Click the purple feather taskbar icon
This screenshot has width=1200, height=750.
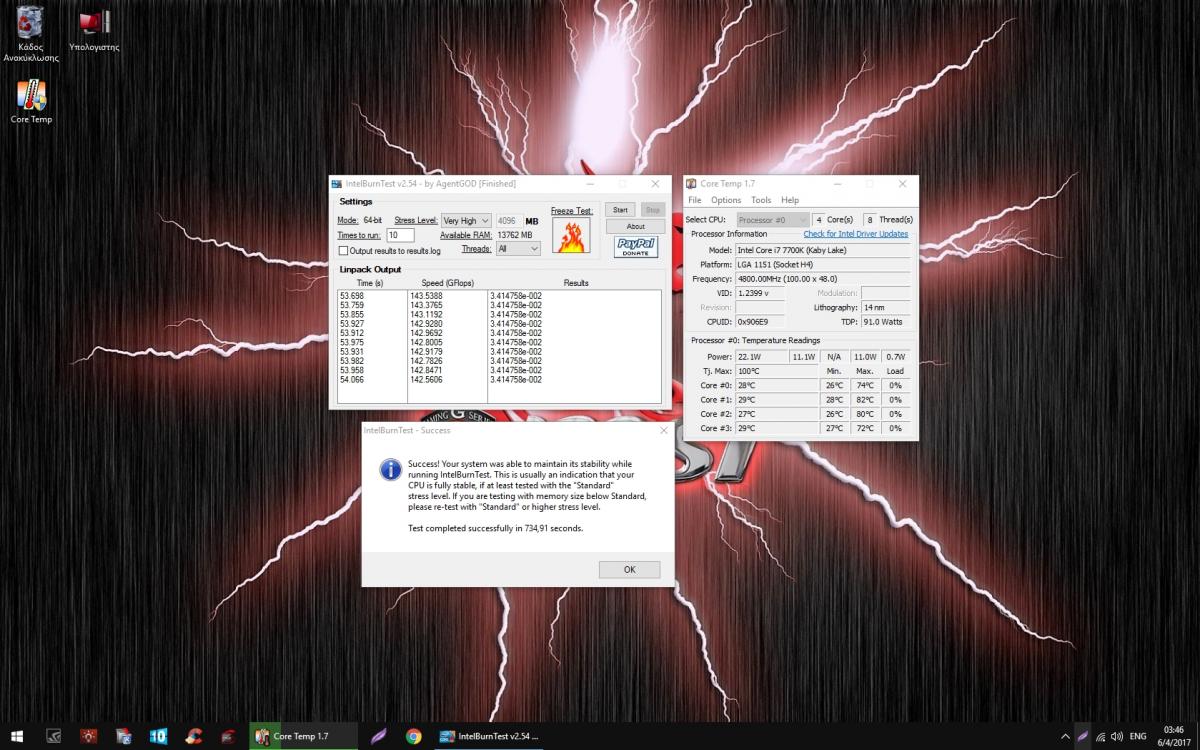378,736
